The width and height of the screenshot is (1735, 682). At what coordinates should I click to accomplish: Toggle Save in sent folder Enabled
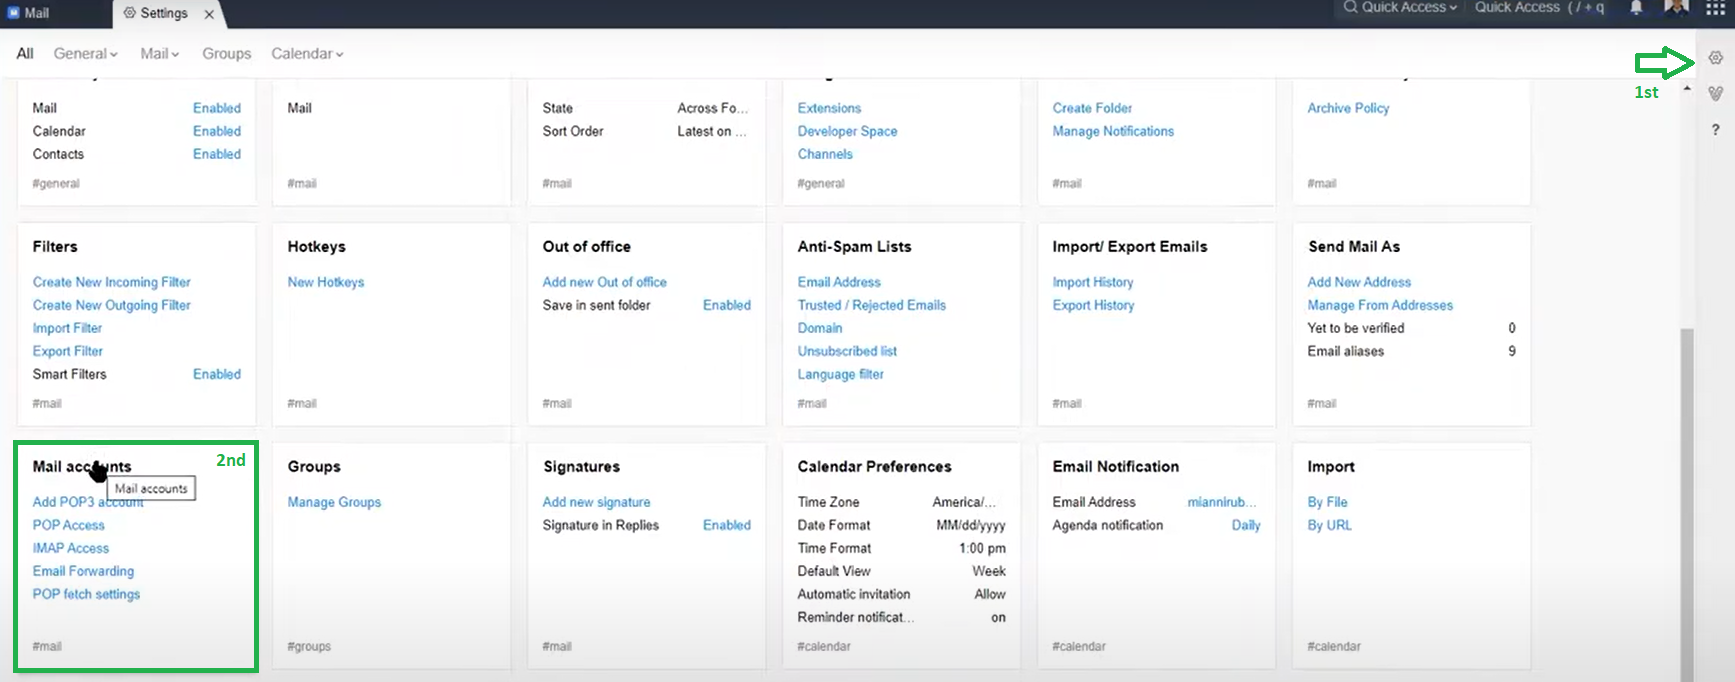pyautogui.click(x=726, y=305)
